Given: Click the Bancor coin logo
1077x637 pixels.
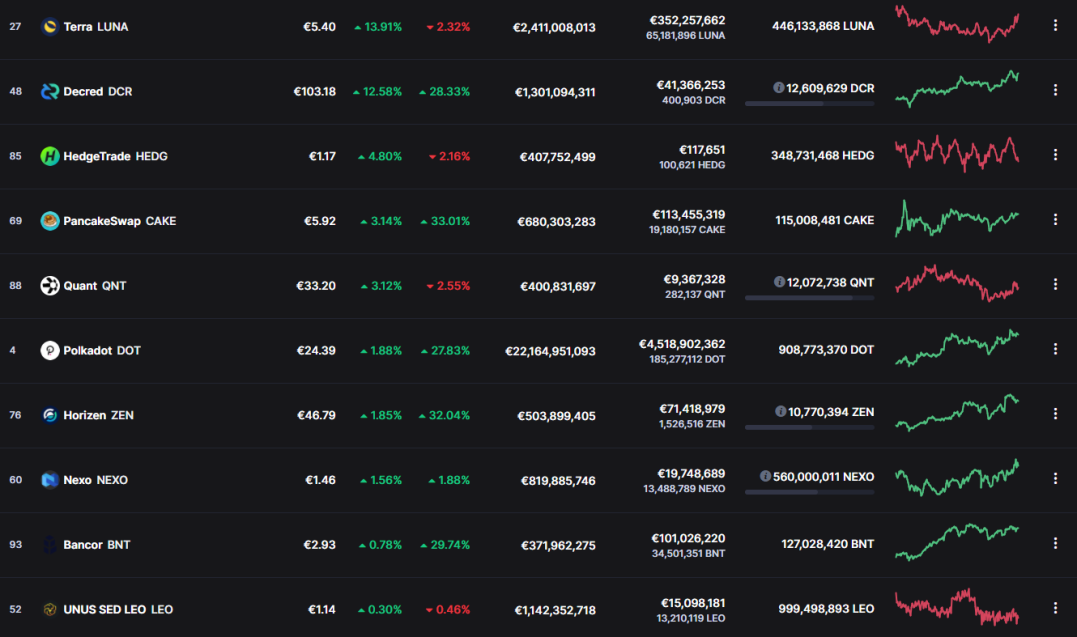Looking at the screenshot, I should [x=49, y=544].
